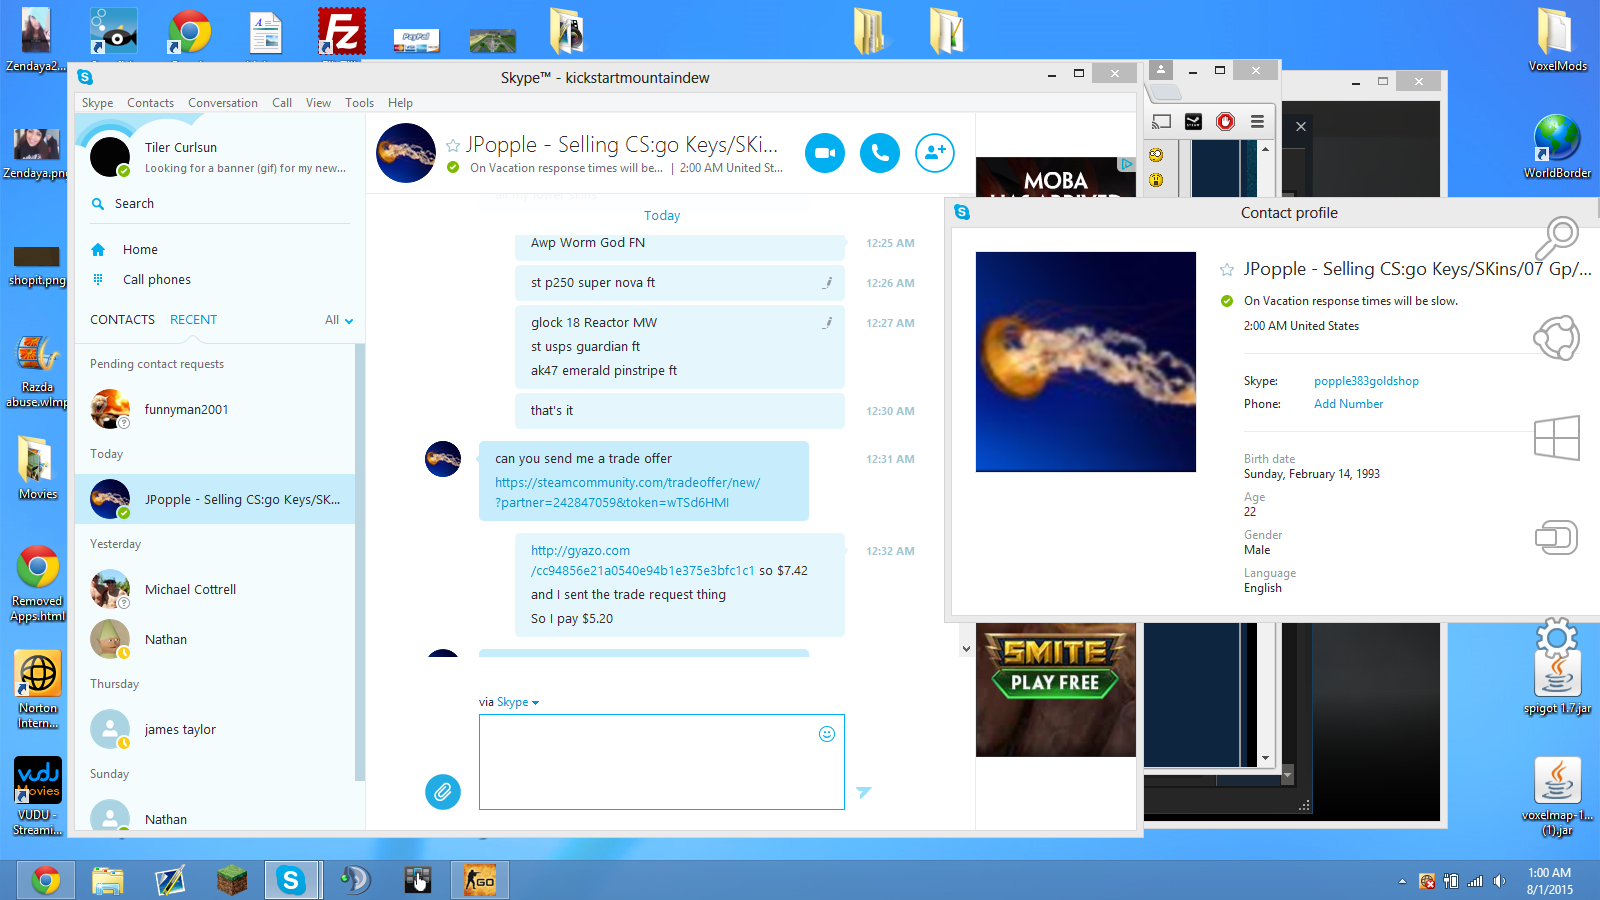Open Minecraft from the taskbar
Screen dimensions: 1600x900
[x=232, y=880]
